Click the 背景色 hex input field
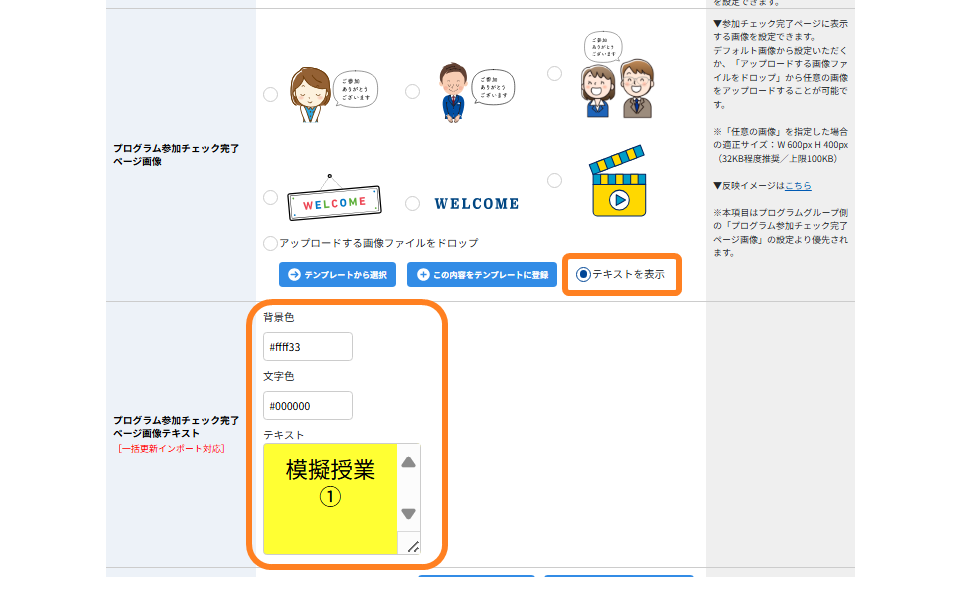Viewport: 965px width, 589px height. (x=308, y=347)
